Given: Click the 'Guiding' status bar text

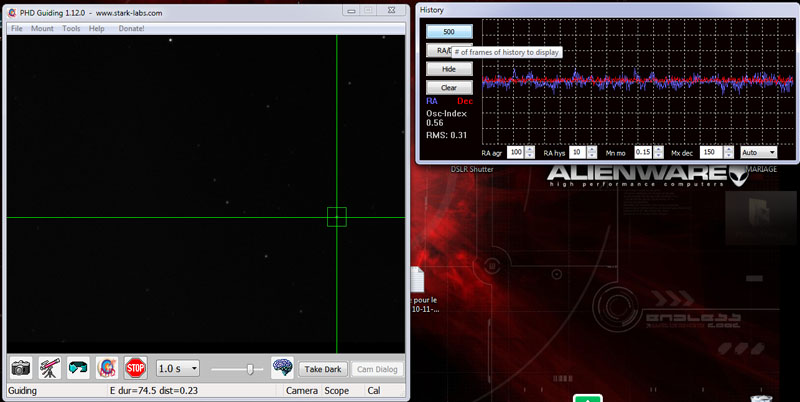Looking at the screenshot, I should tap(22, 391).
